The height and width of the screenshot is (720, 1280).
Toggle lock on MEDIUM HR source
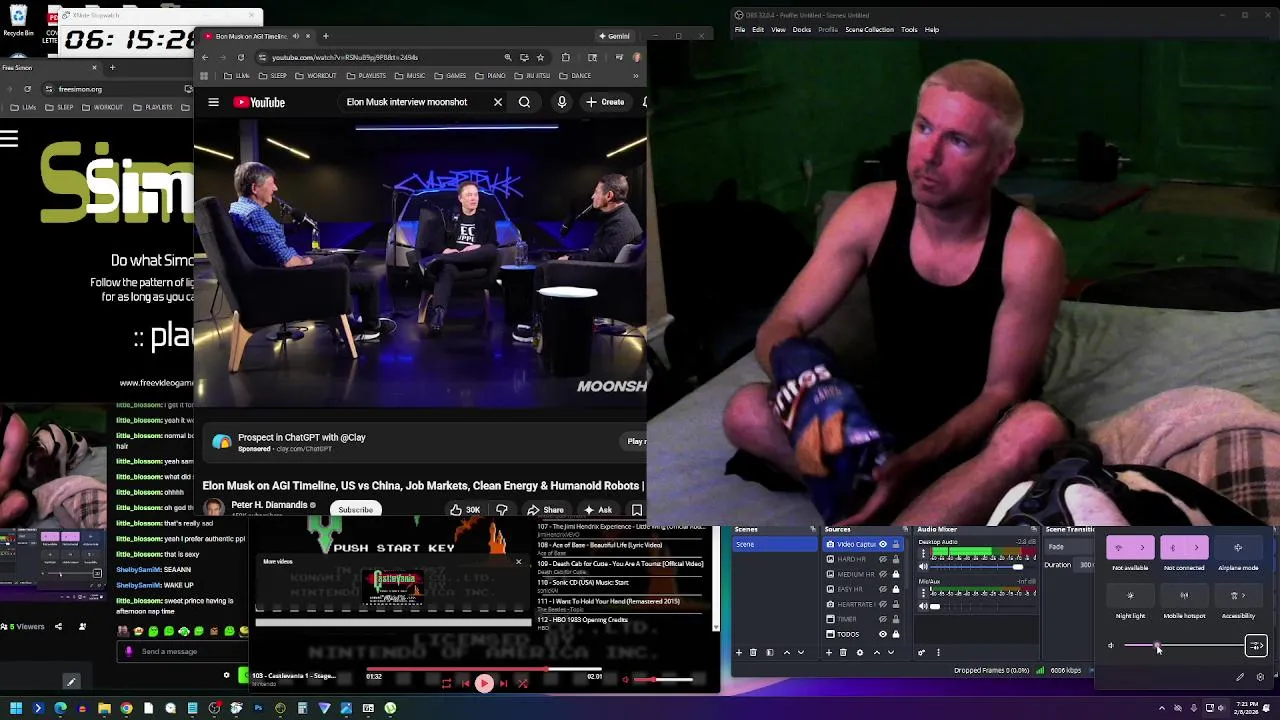[x=896, y=574]
